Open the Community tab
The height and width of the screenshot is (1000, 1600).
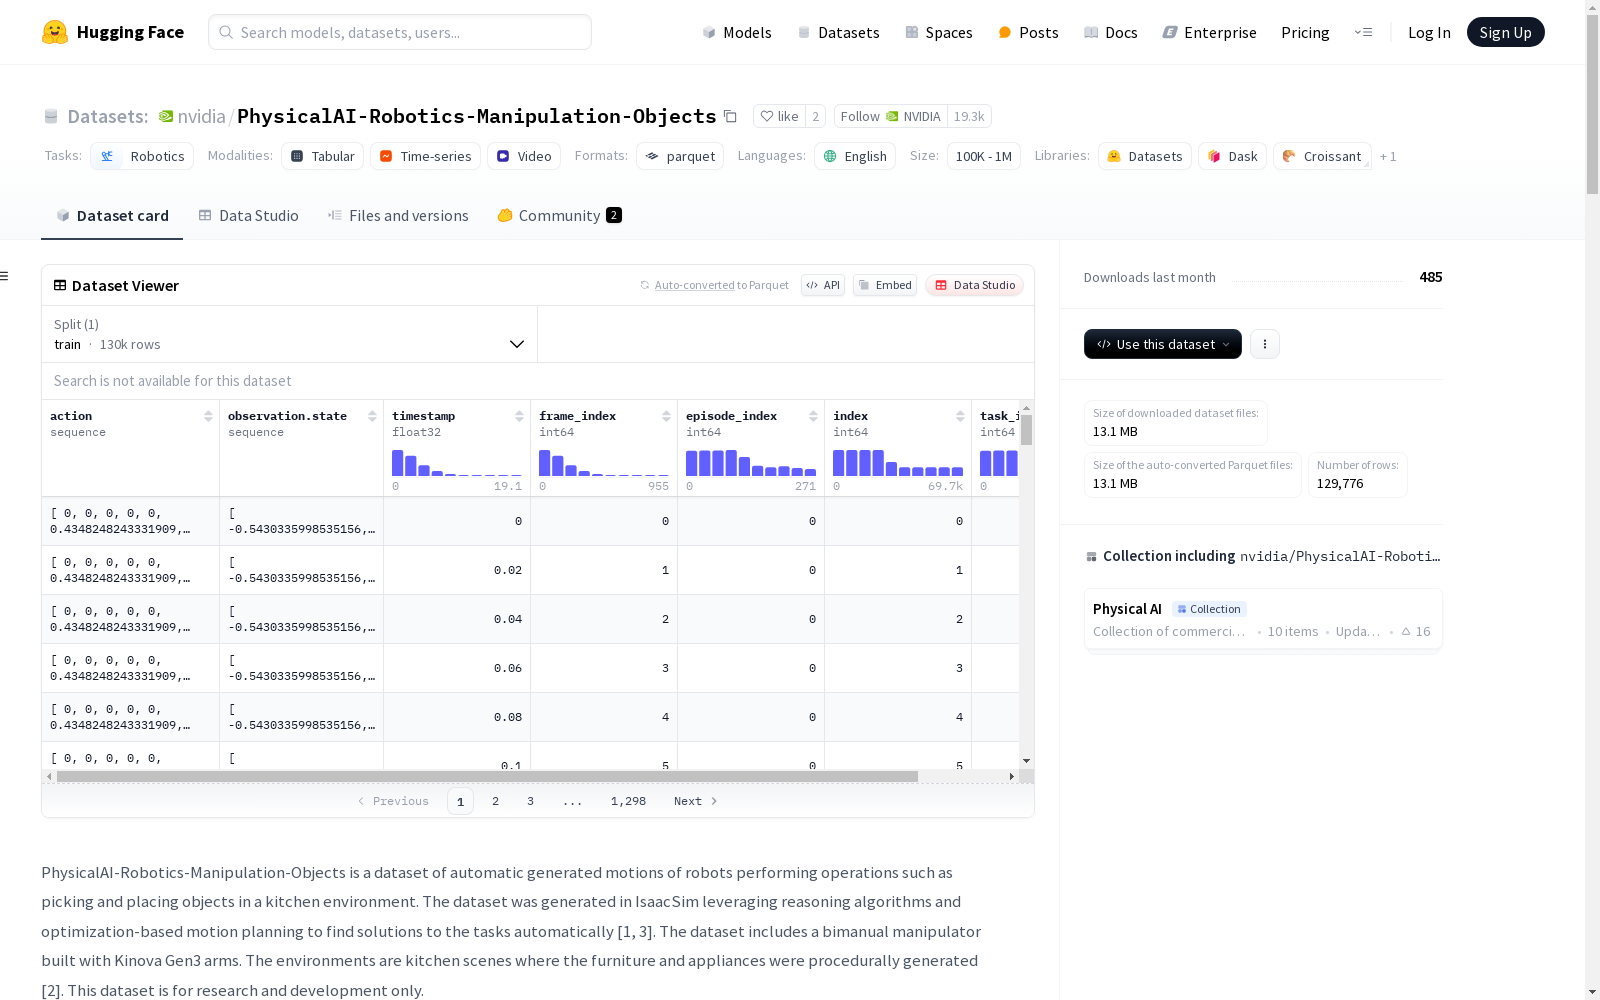[x=560, y=216]
